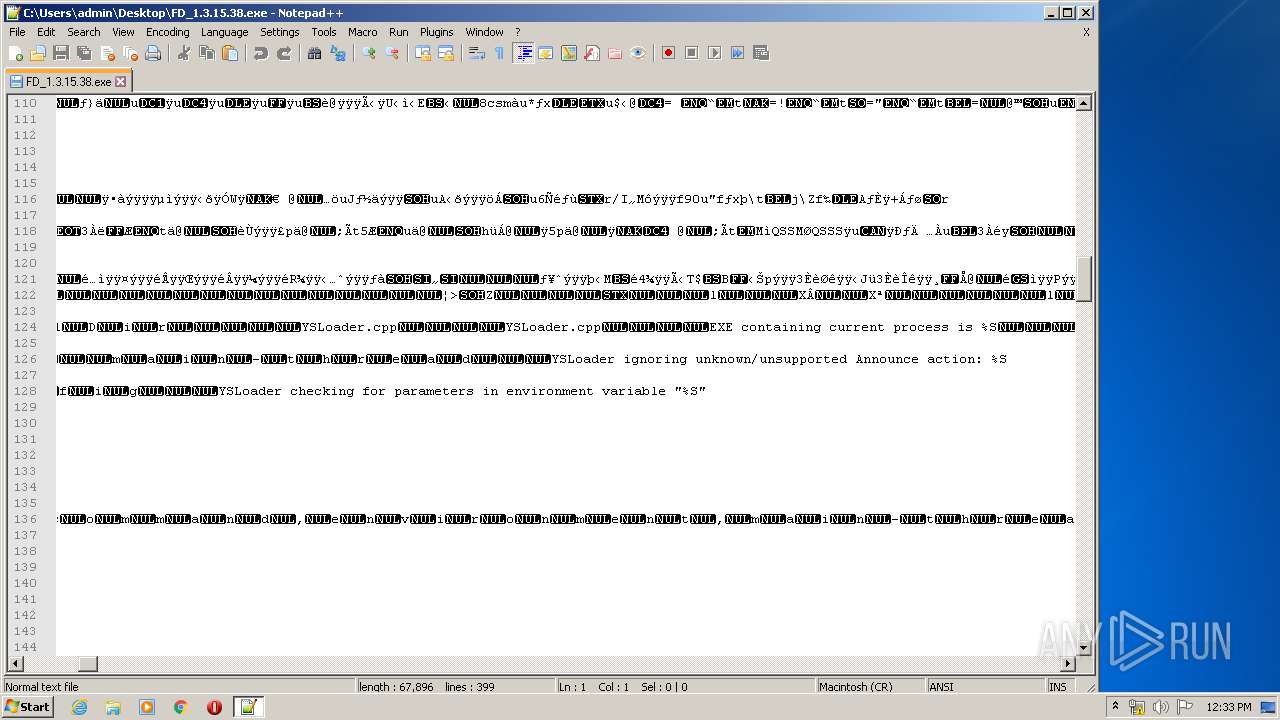Open the Run menu

[399, 32]
